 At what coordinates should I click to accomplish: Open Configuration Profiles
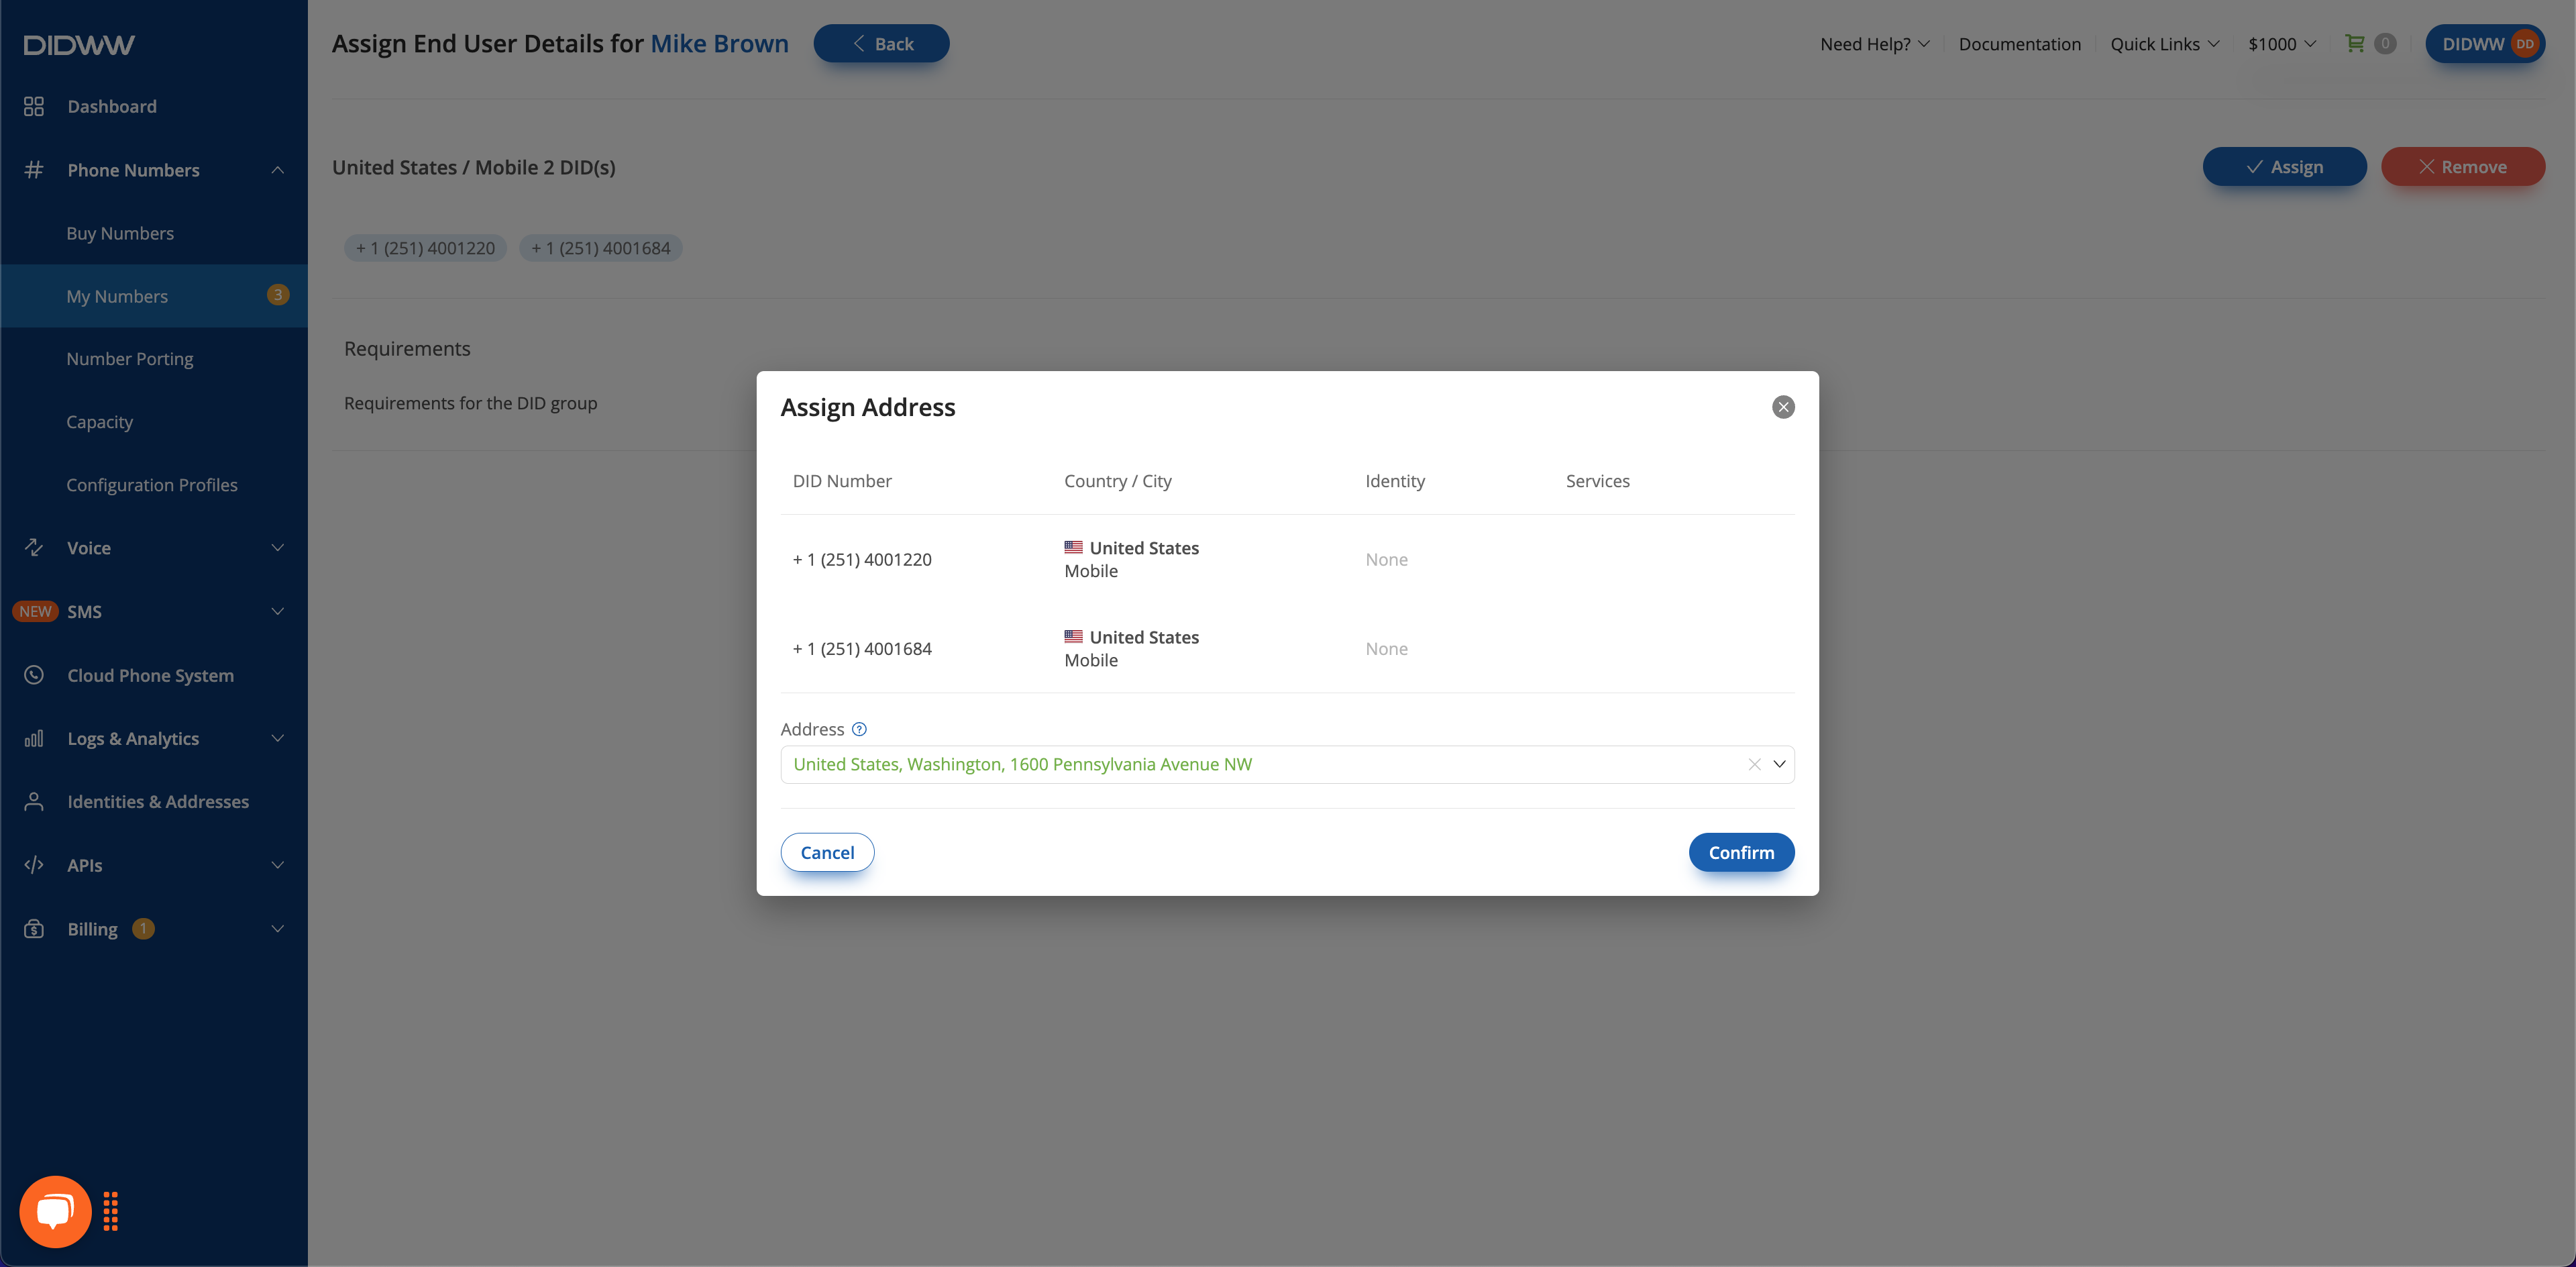pos(152,485)
